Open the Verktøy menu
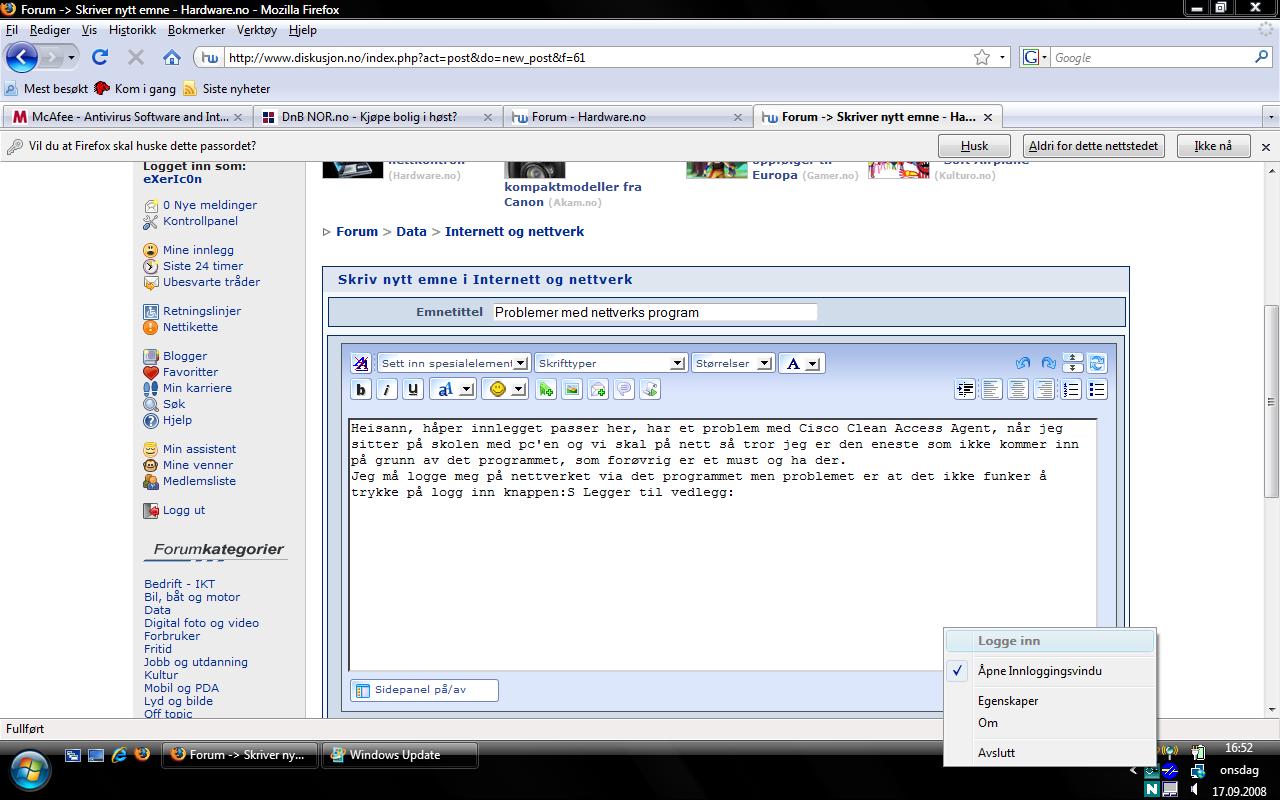 coord(257,30)
